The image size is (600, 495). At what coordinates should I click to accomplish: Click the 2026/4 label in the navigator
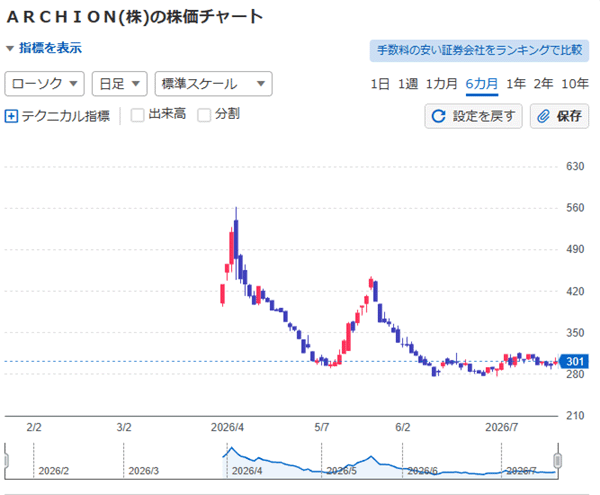point(247,471)
